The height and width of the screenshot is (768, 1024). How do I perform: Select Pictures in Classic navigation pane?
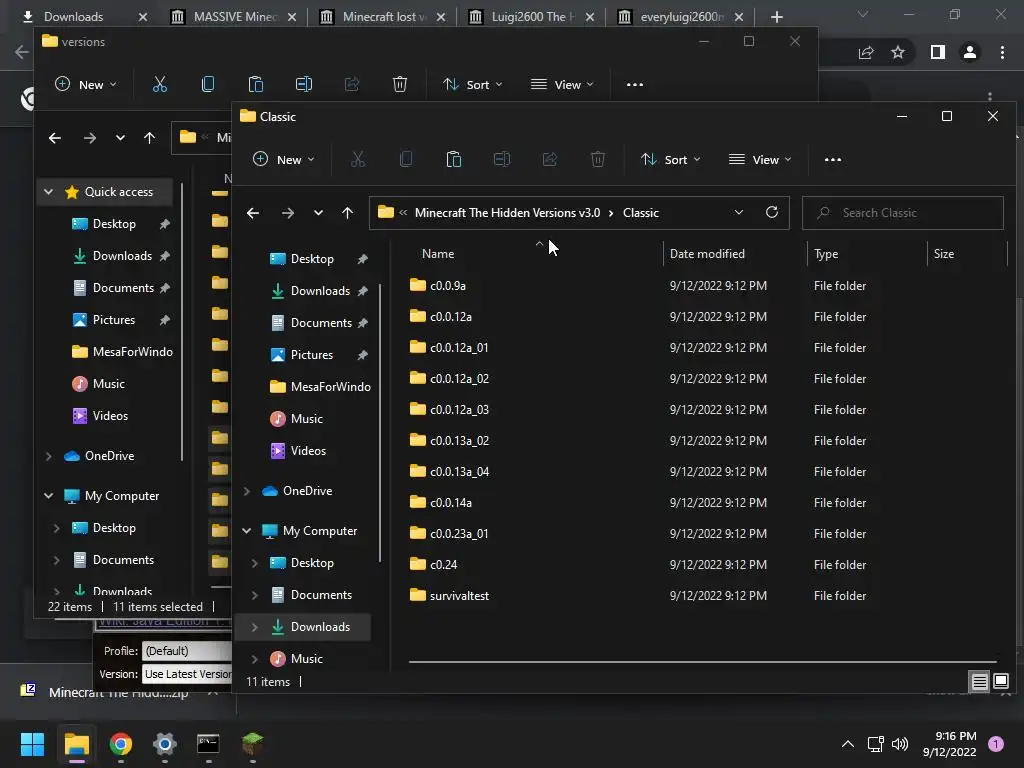click(312, 355)
